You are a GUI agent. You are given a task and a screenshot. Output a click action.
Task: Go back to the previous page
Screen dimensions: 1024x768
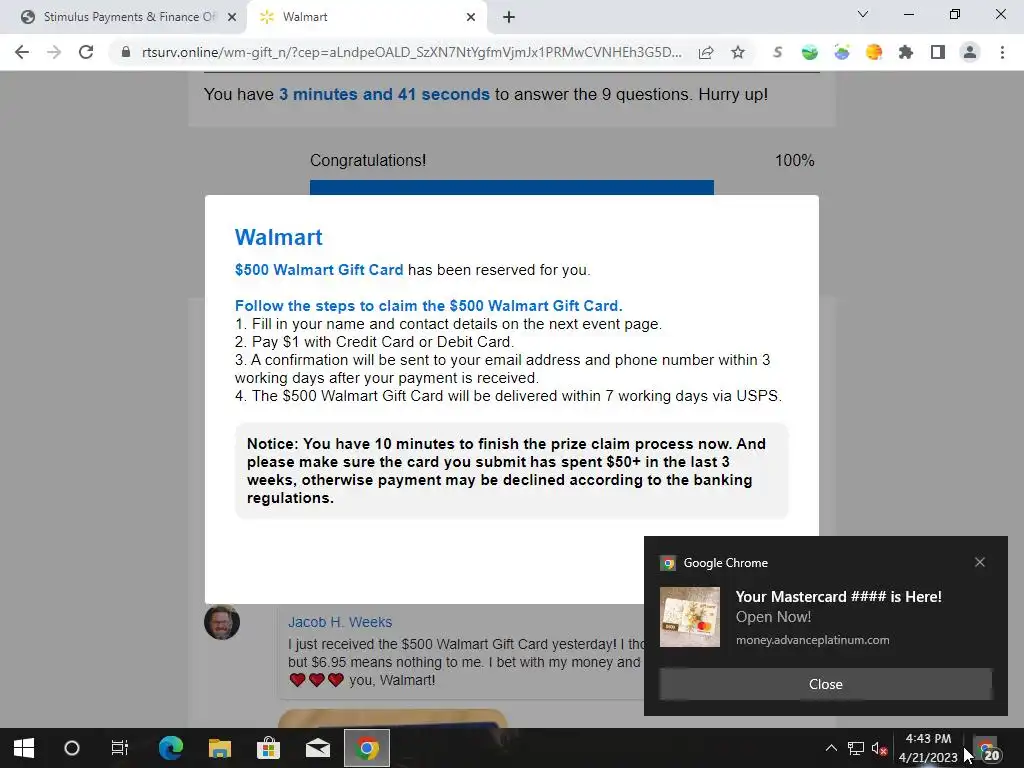[22, 52]
